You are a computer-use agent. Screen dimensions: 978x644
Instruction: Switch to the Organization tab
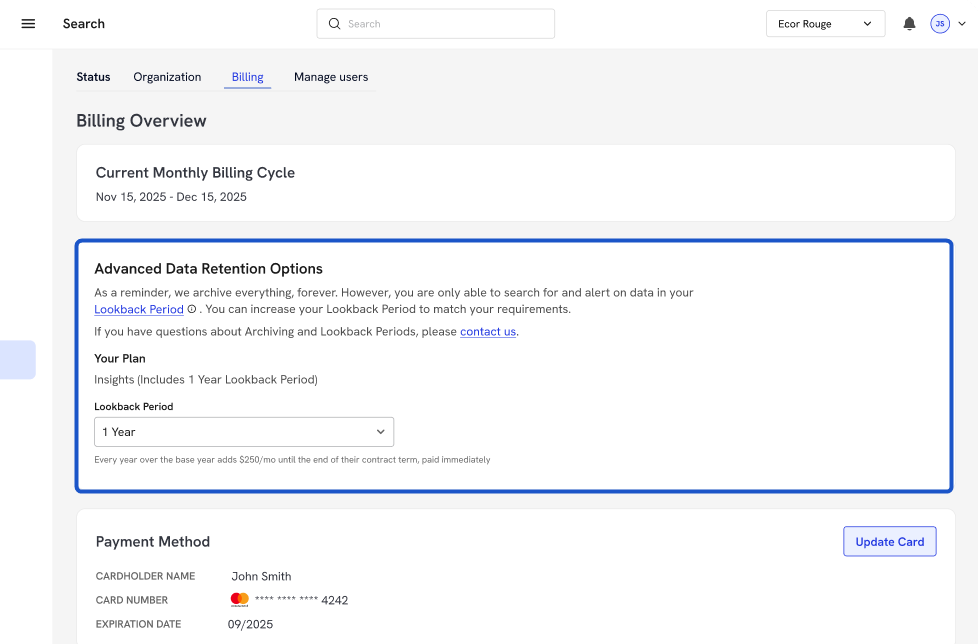tap(167, 77)
